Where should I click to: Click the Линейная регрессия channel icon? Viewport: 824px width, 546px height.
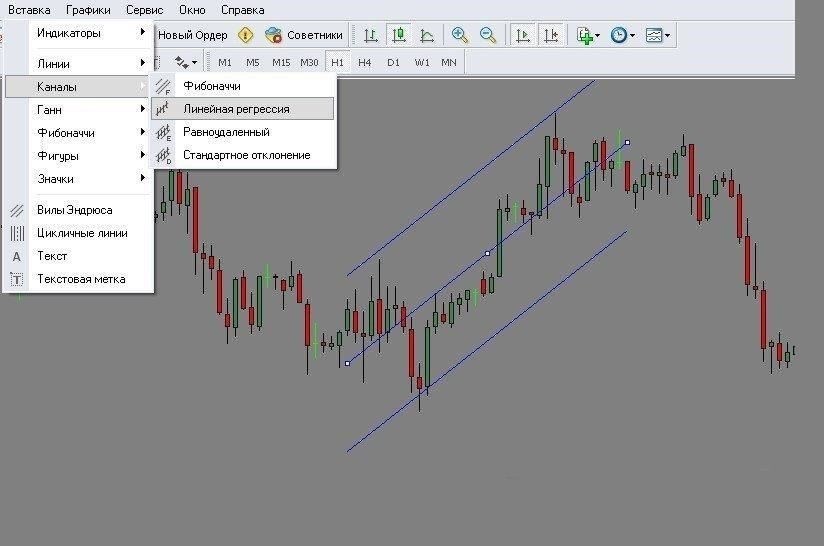pyautogui.click(x=163, y=109)
